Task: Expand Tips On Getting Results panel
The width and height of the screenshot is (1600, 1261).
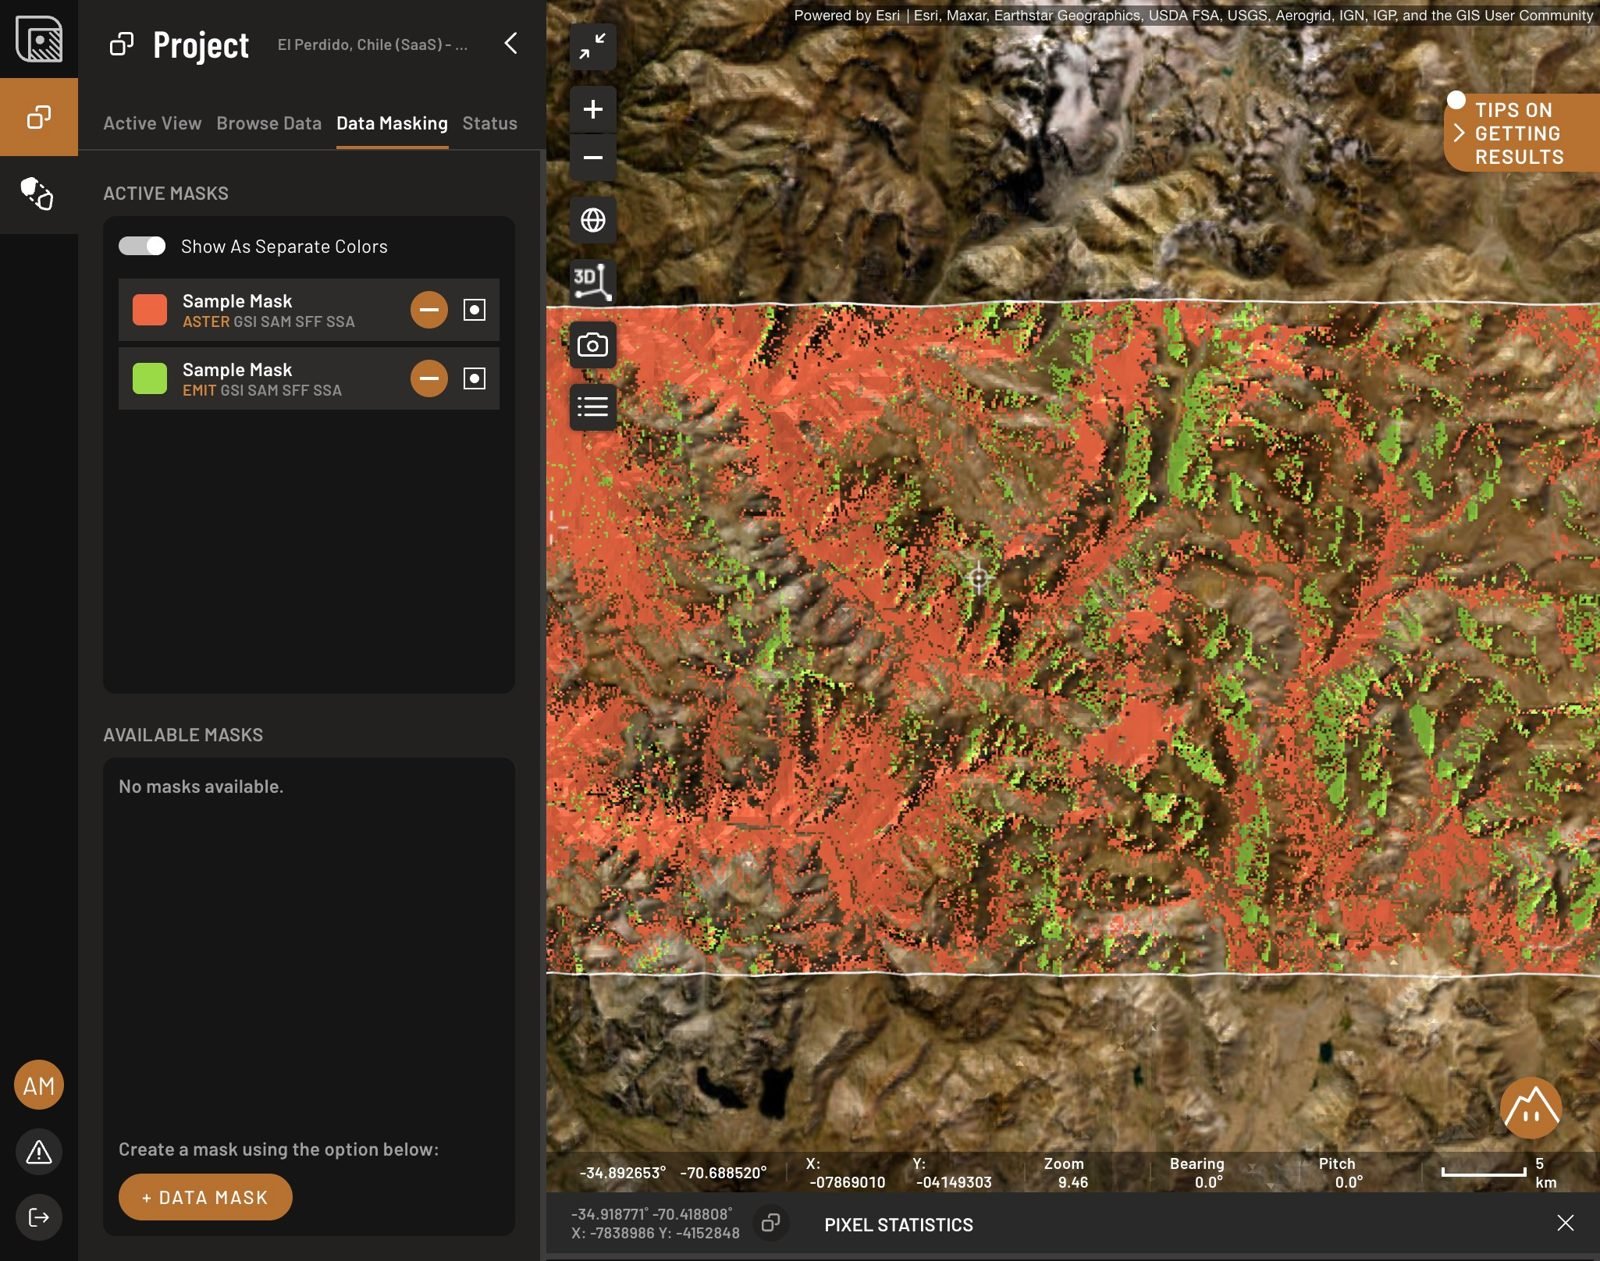Action: 1521,133
